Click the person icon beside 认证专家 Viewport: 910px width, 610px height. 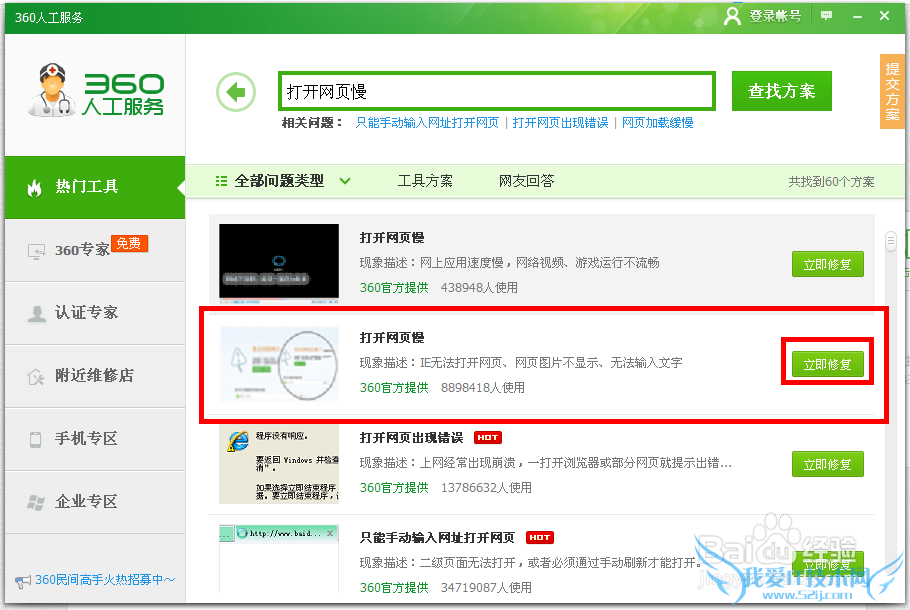[x=37, y=313]
